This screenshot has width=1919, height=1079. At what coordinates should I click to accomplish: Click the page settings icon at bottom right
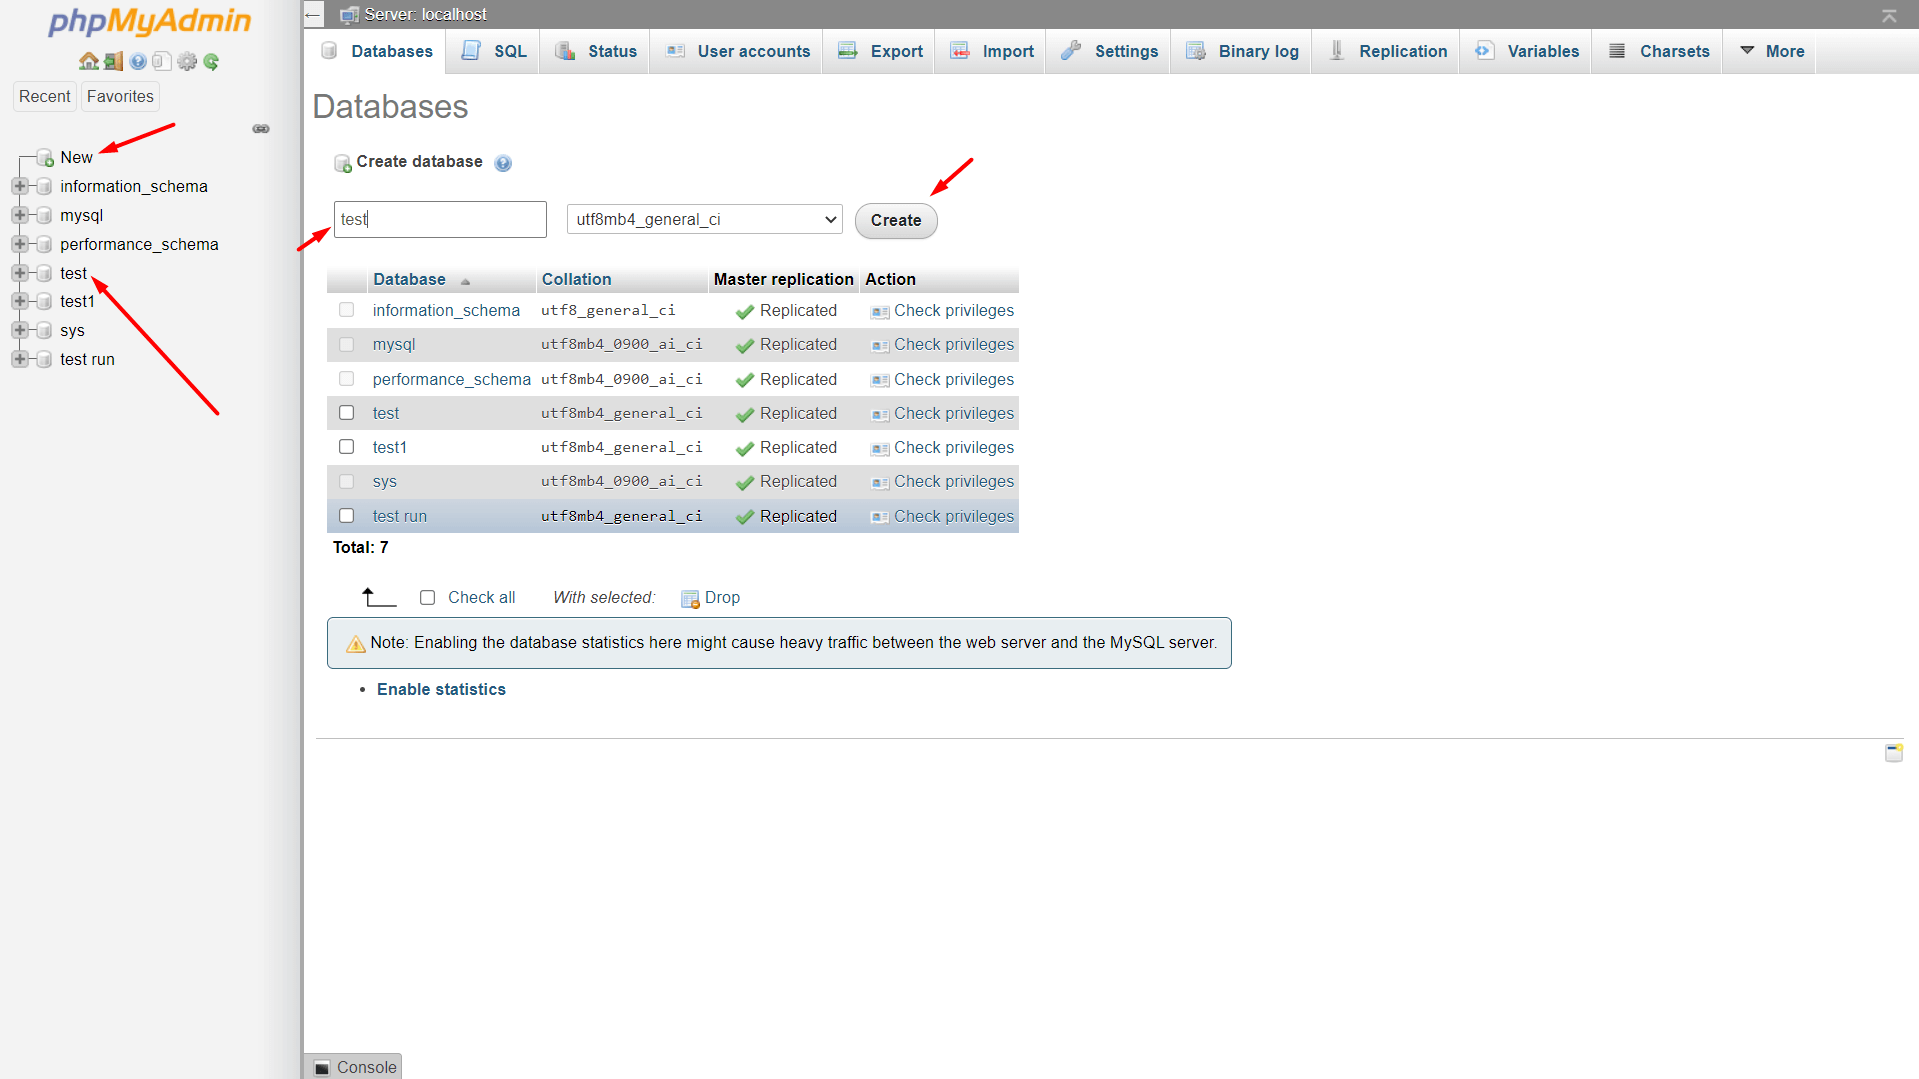click(1893, 752)
